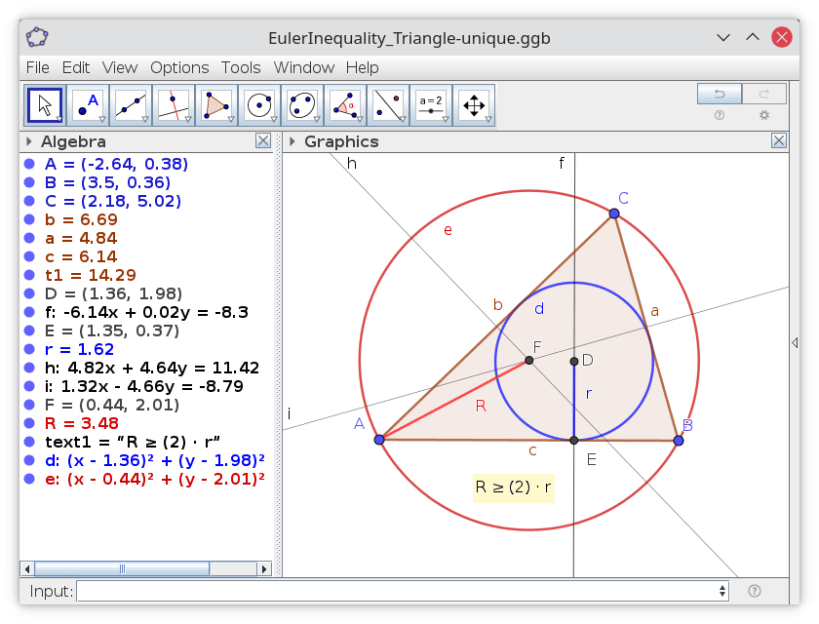Open the settings gear icon
Viewport: 819px width, 624px height.
(764, 115)
